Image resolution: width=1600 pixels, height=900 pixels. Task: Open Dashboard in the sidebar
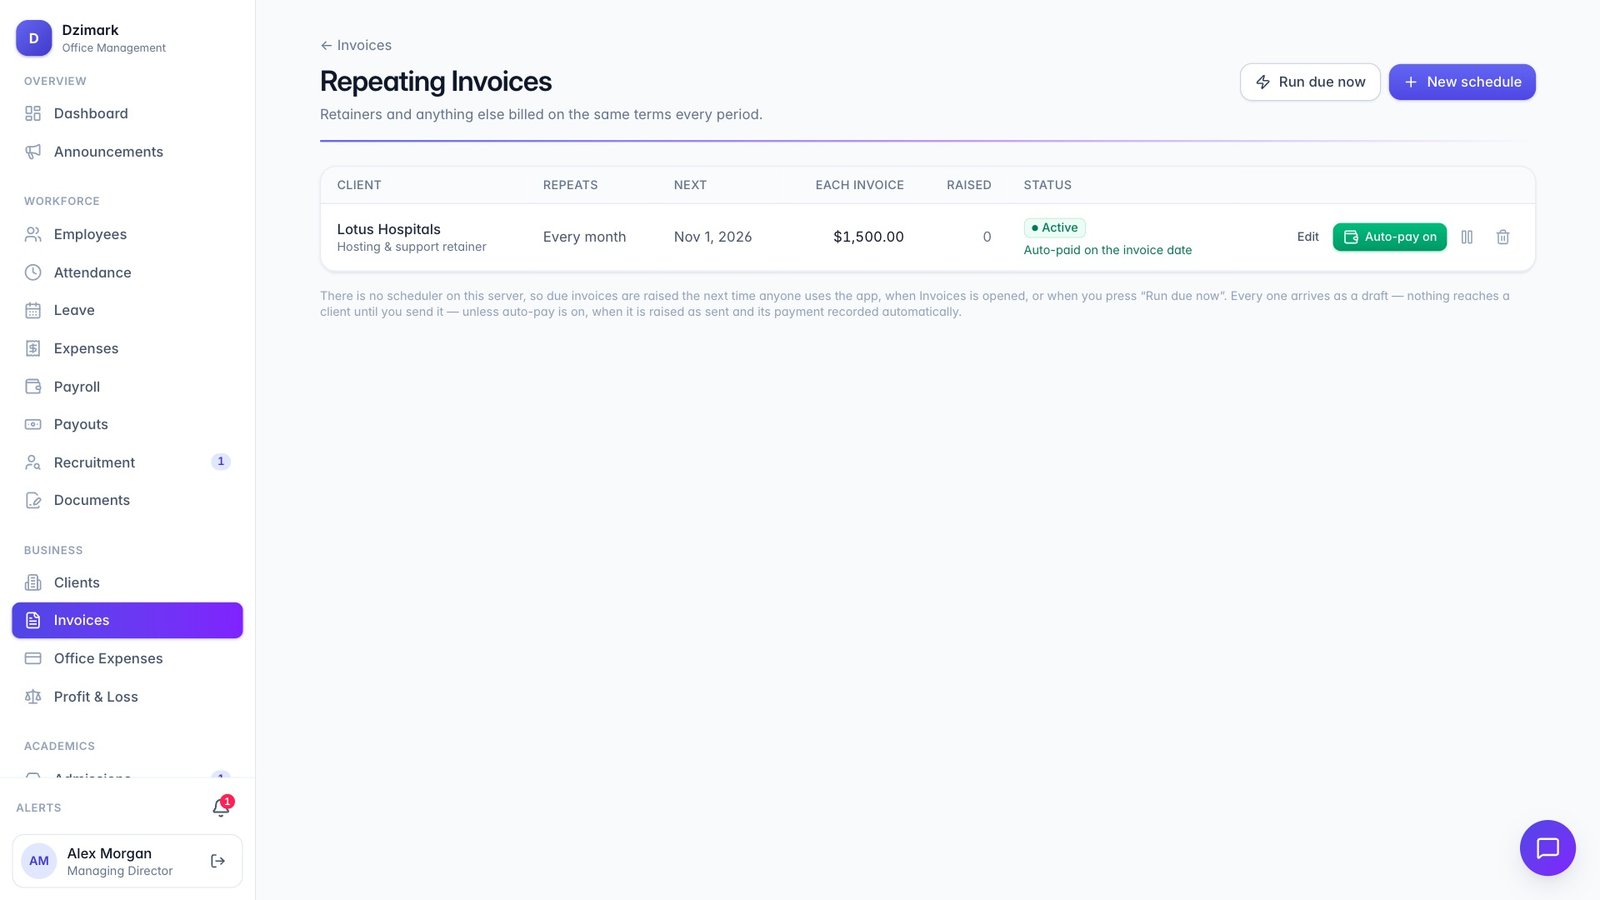coord(127,114)
